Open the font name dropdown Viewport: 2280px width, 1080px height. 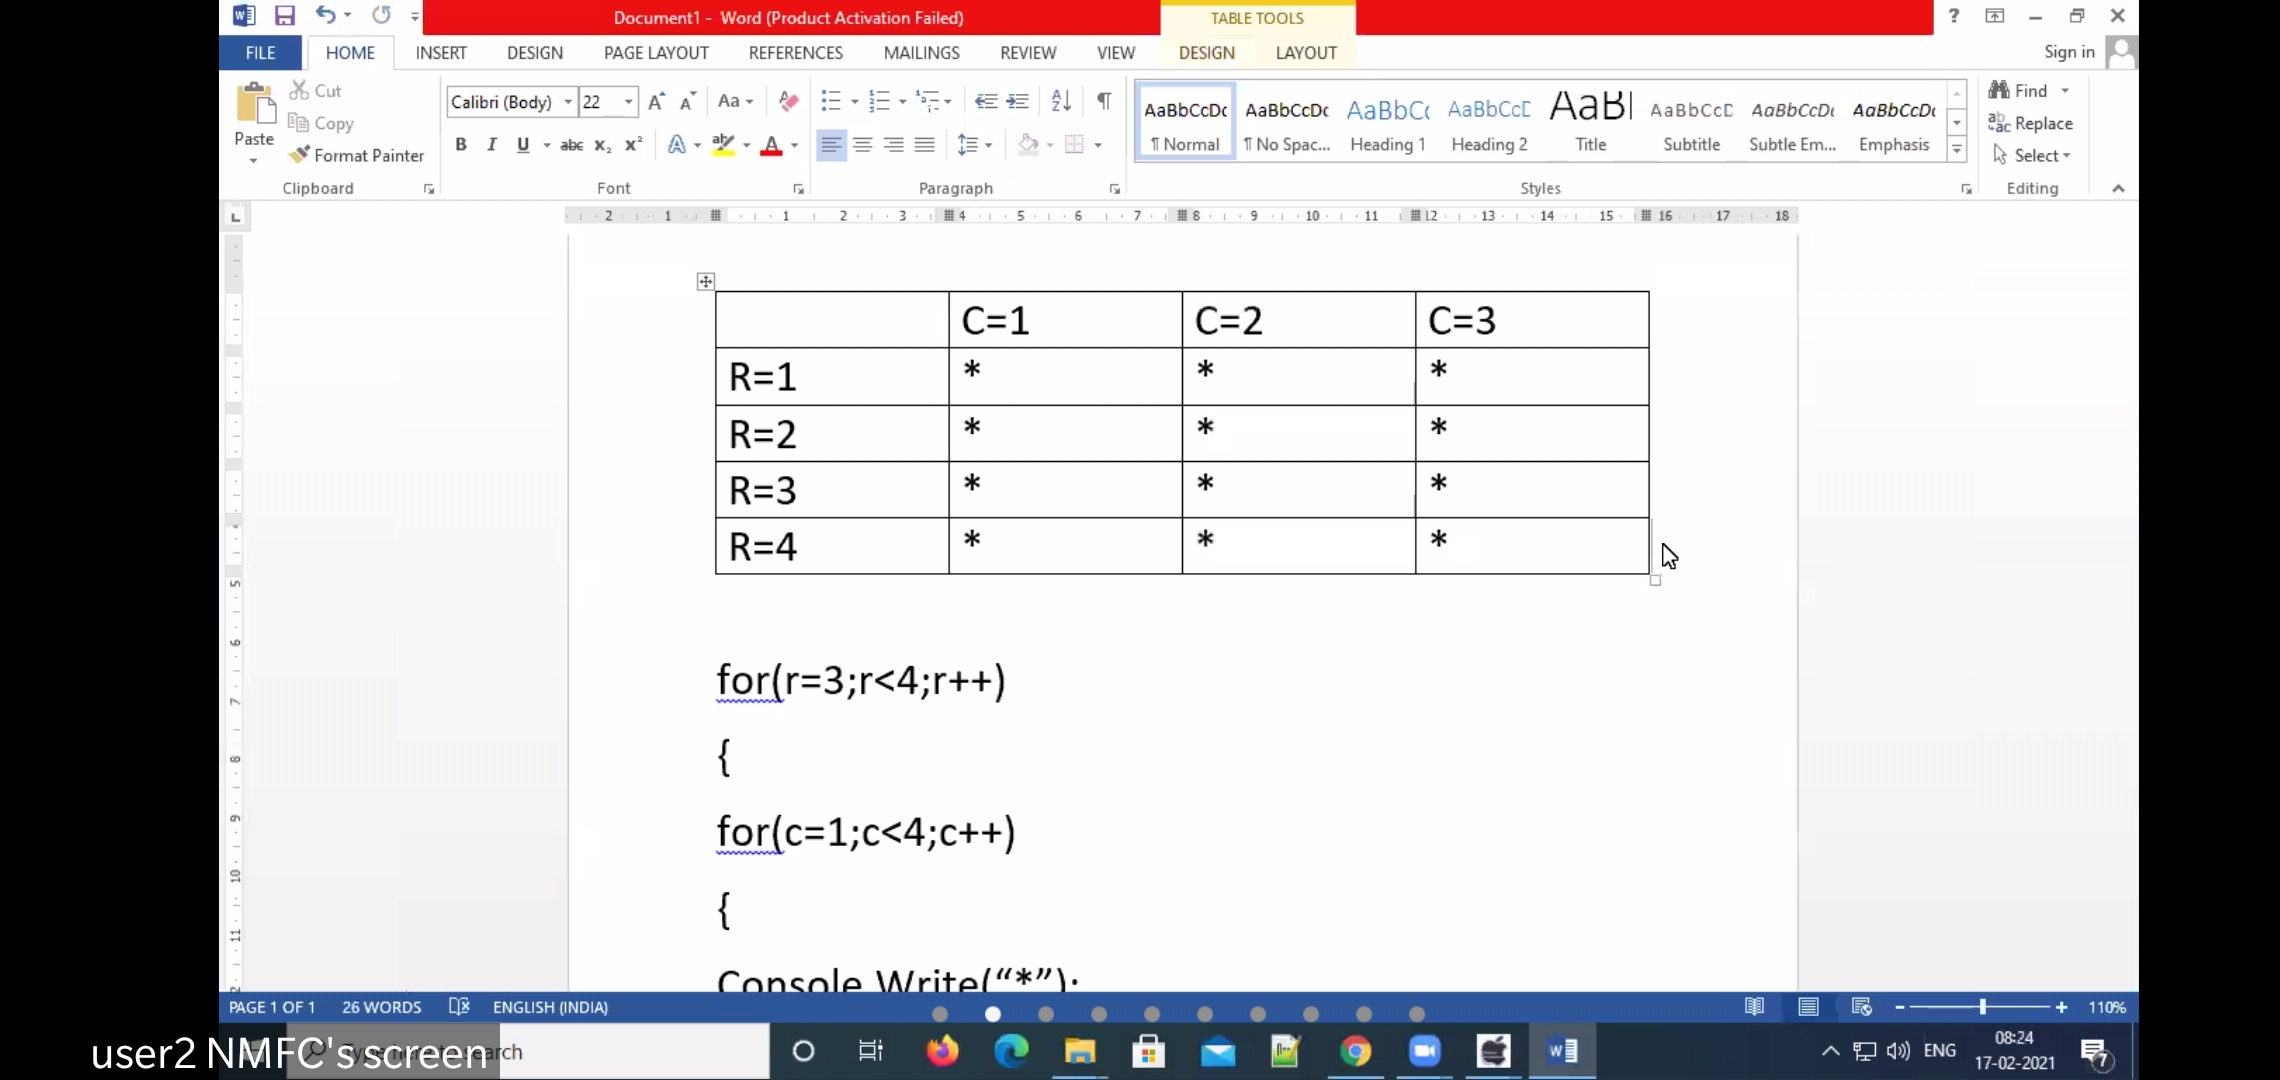[568, 102]
